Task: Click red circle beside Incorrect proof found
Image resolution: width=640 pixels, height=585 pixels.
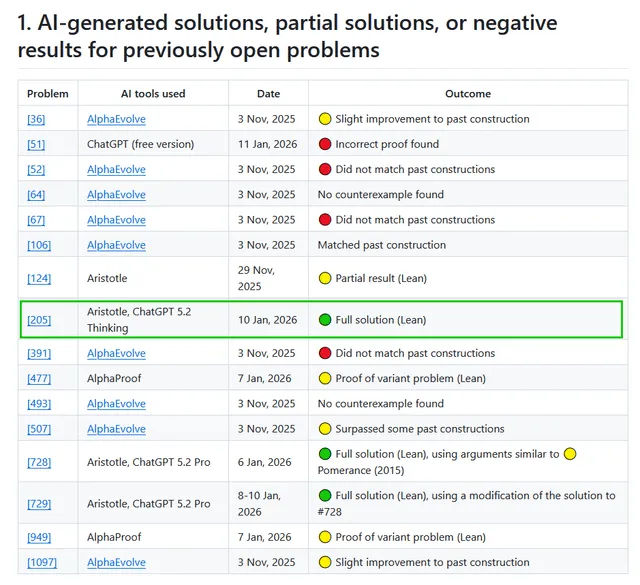Action: pyautogui.click(x=325, y=144)
